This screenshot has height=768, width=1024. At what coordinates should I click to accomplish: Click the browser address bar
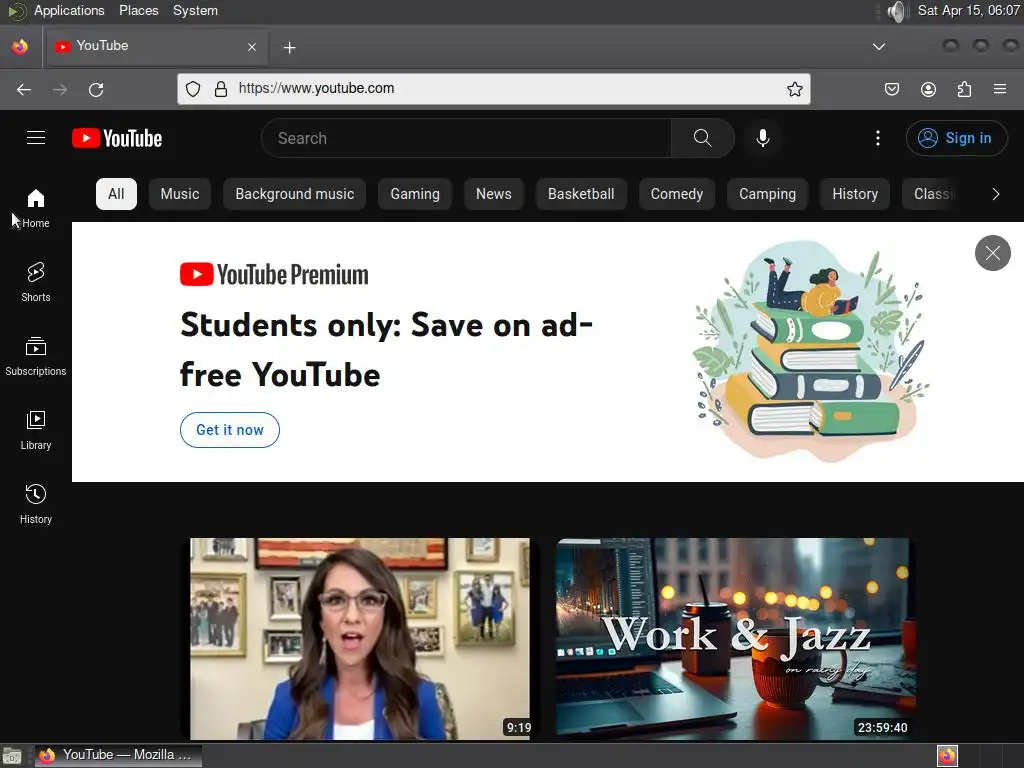(494, 89)
